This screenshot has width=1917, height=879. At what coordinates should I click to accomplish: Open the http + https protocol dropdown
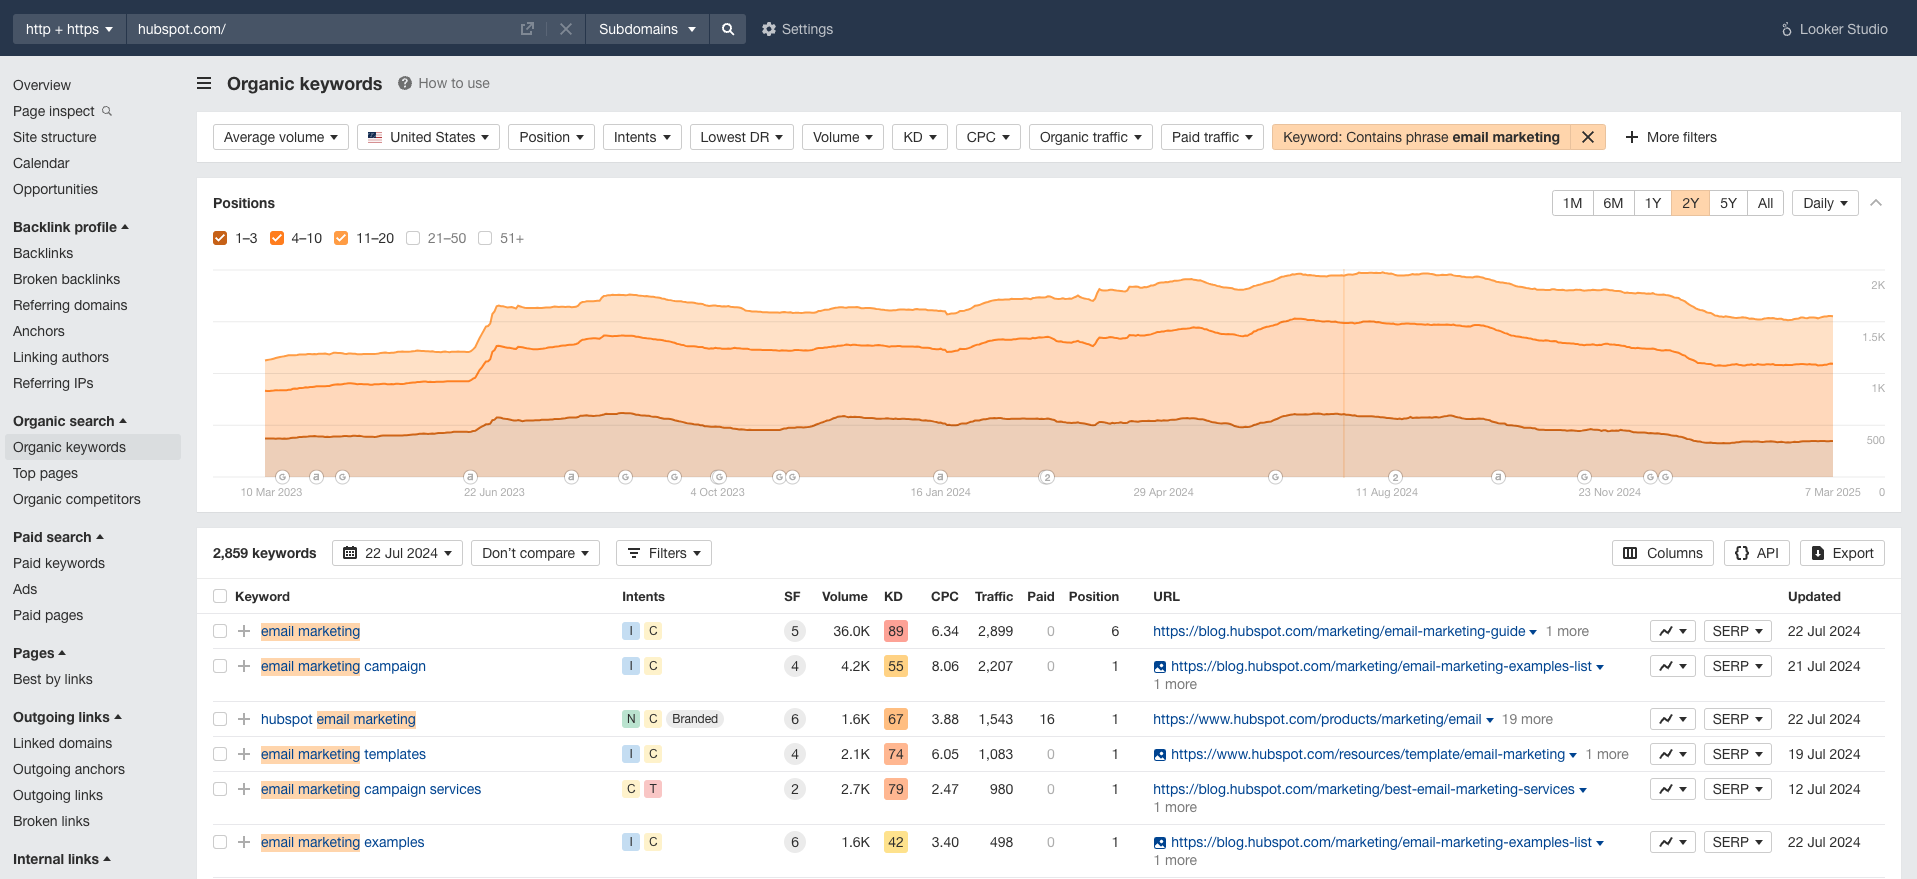point(69,29)
